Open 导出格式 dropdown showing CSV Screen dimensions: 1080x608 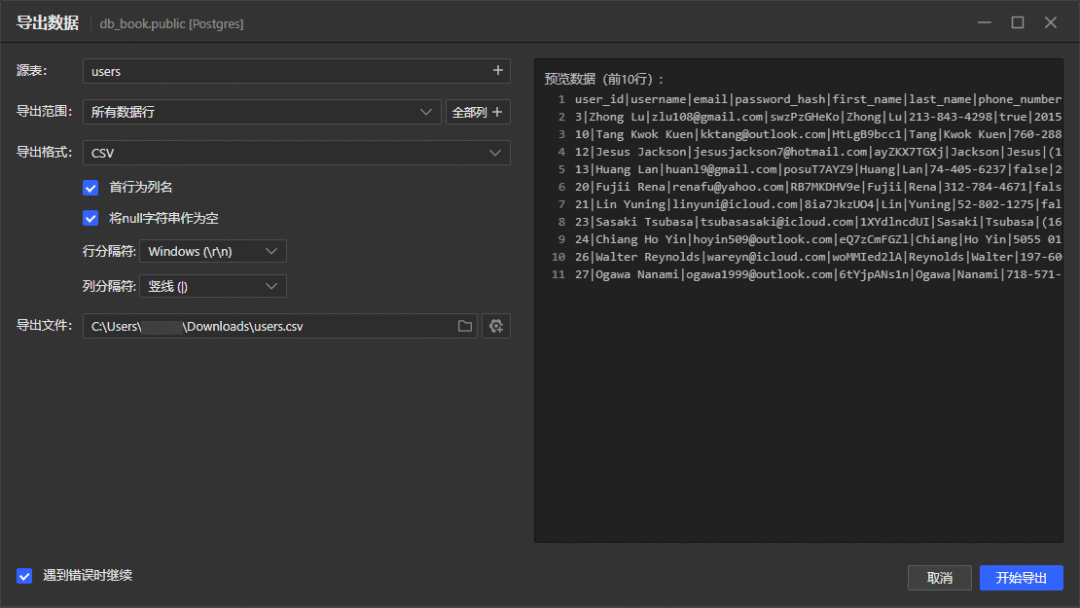[x=296, y=153]
